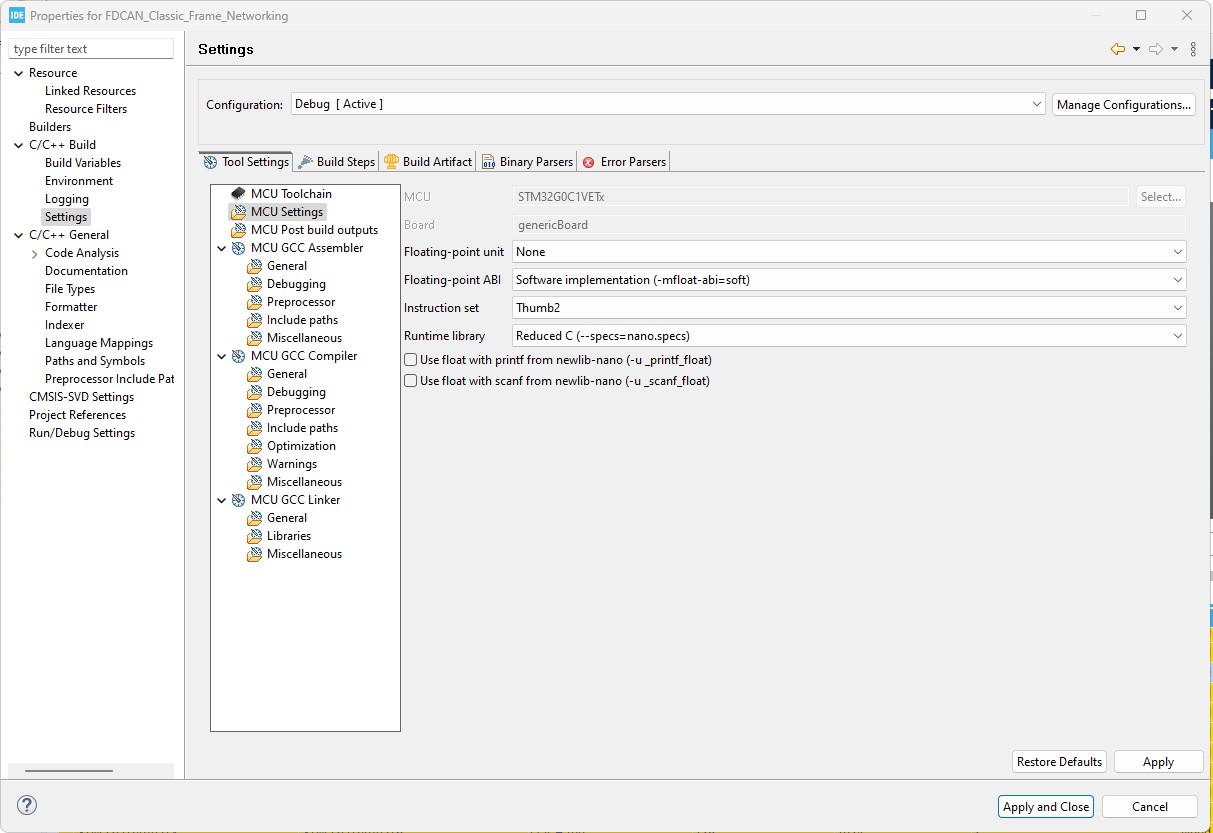Screen dimensions: 1213x833
Task: Click the back navigation arrow icon
Action: pos(1117,49)
